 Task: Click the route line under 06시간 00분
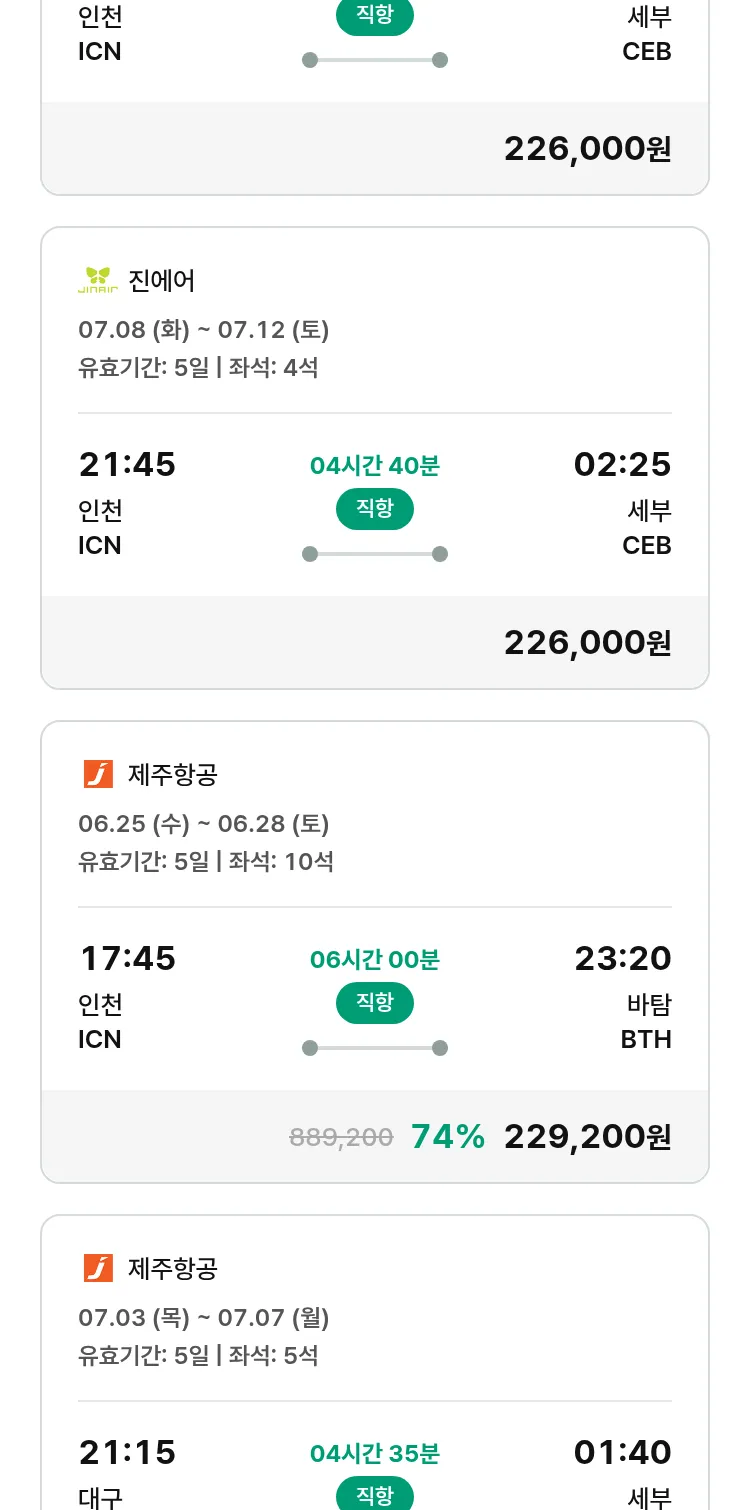coord(375,1048)
